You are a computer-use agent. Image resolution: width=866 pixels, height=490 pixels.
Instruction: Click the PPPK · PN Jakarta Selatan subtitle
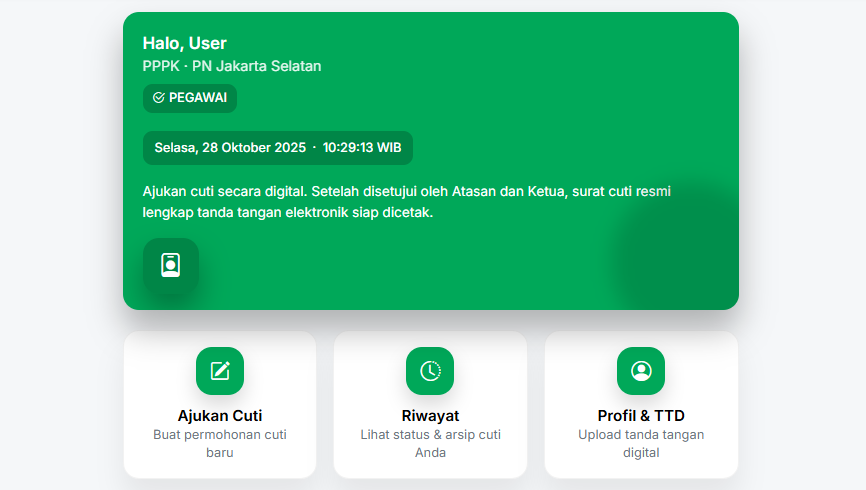pos(232,66)
